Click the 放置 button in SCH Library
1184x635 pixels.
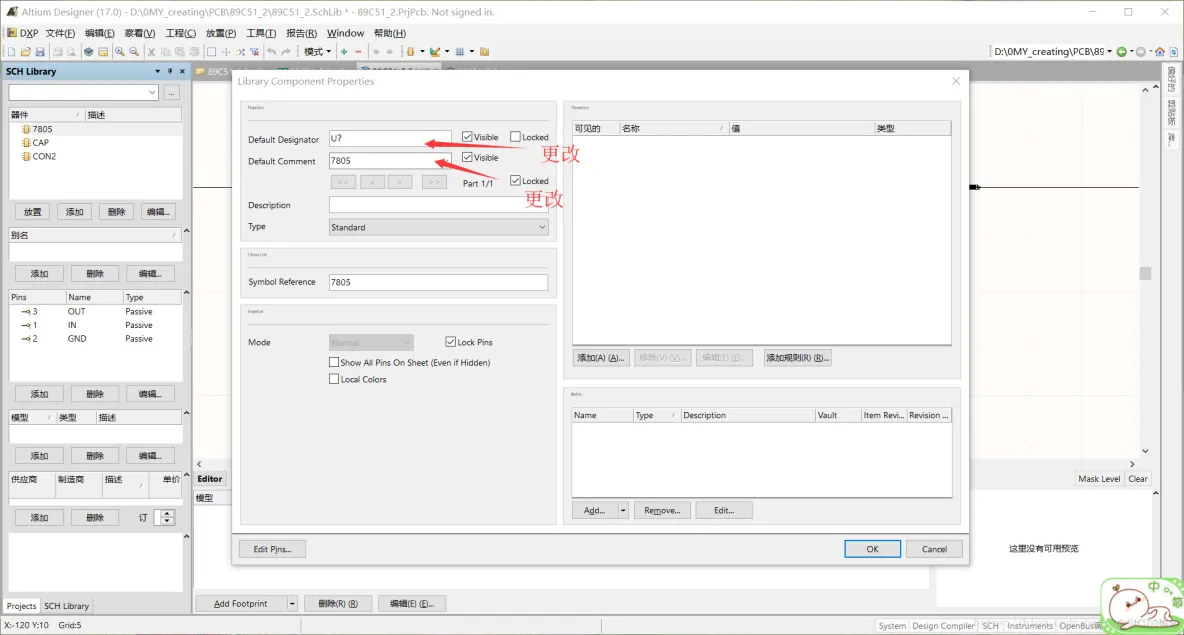[32, 212]
